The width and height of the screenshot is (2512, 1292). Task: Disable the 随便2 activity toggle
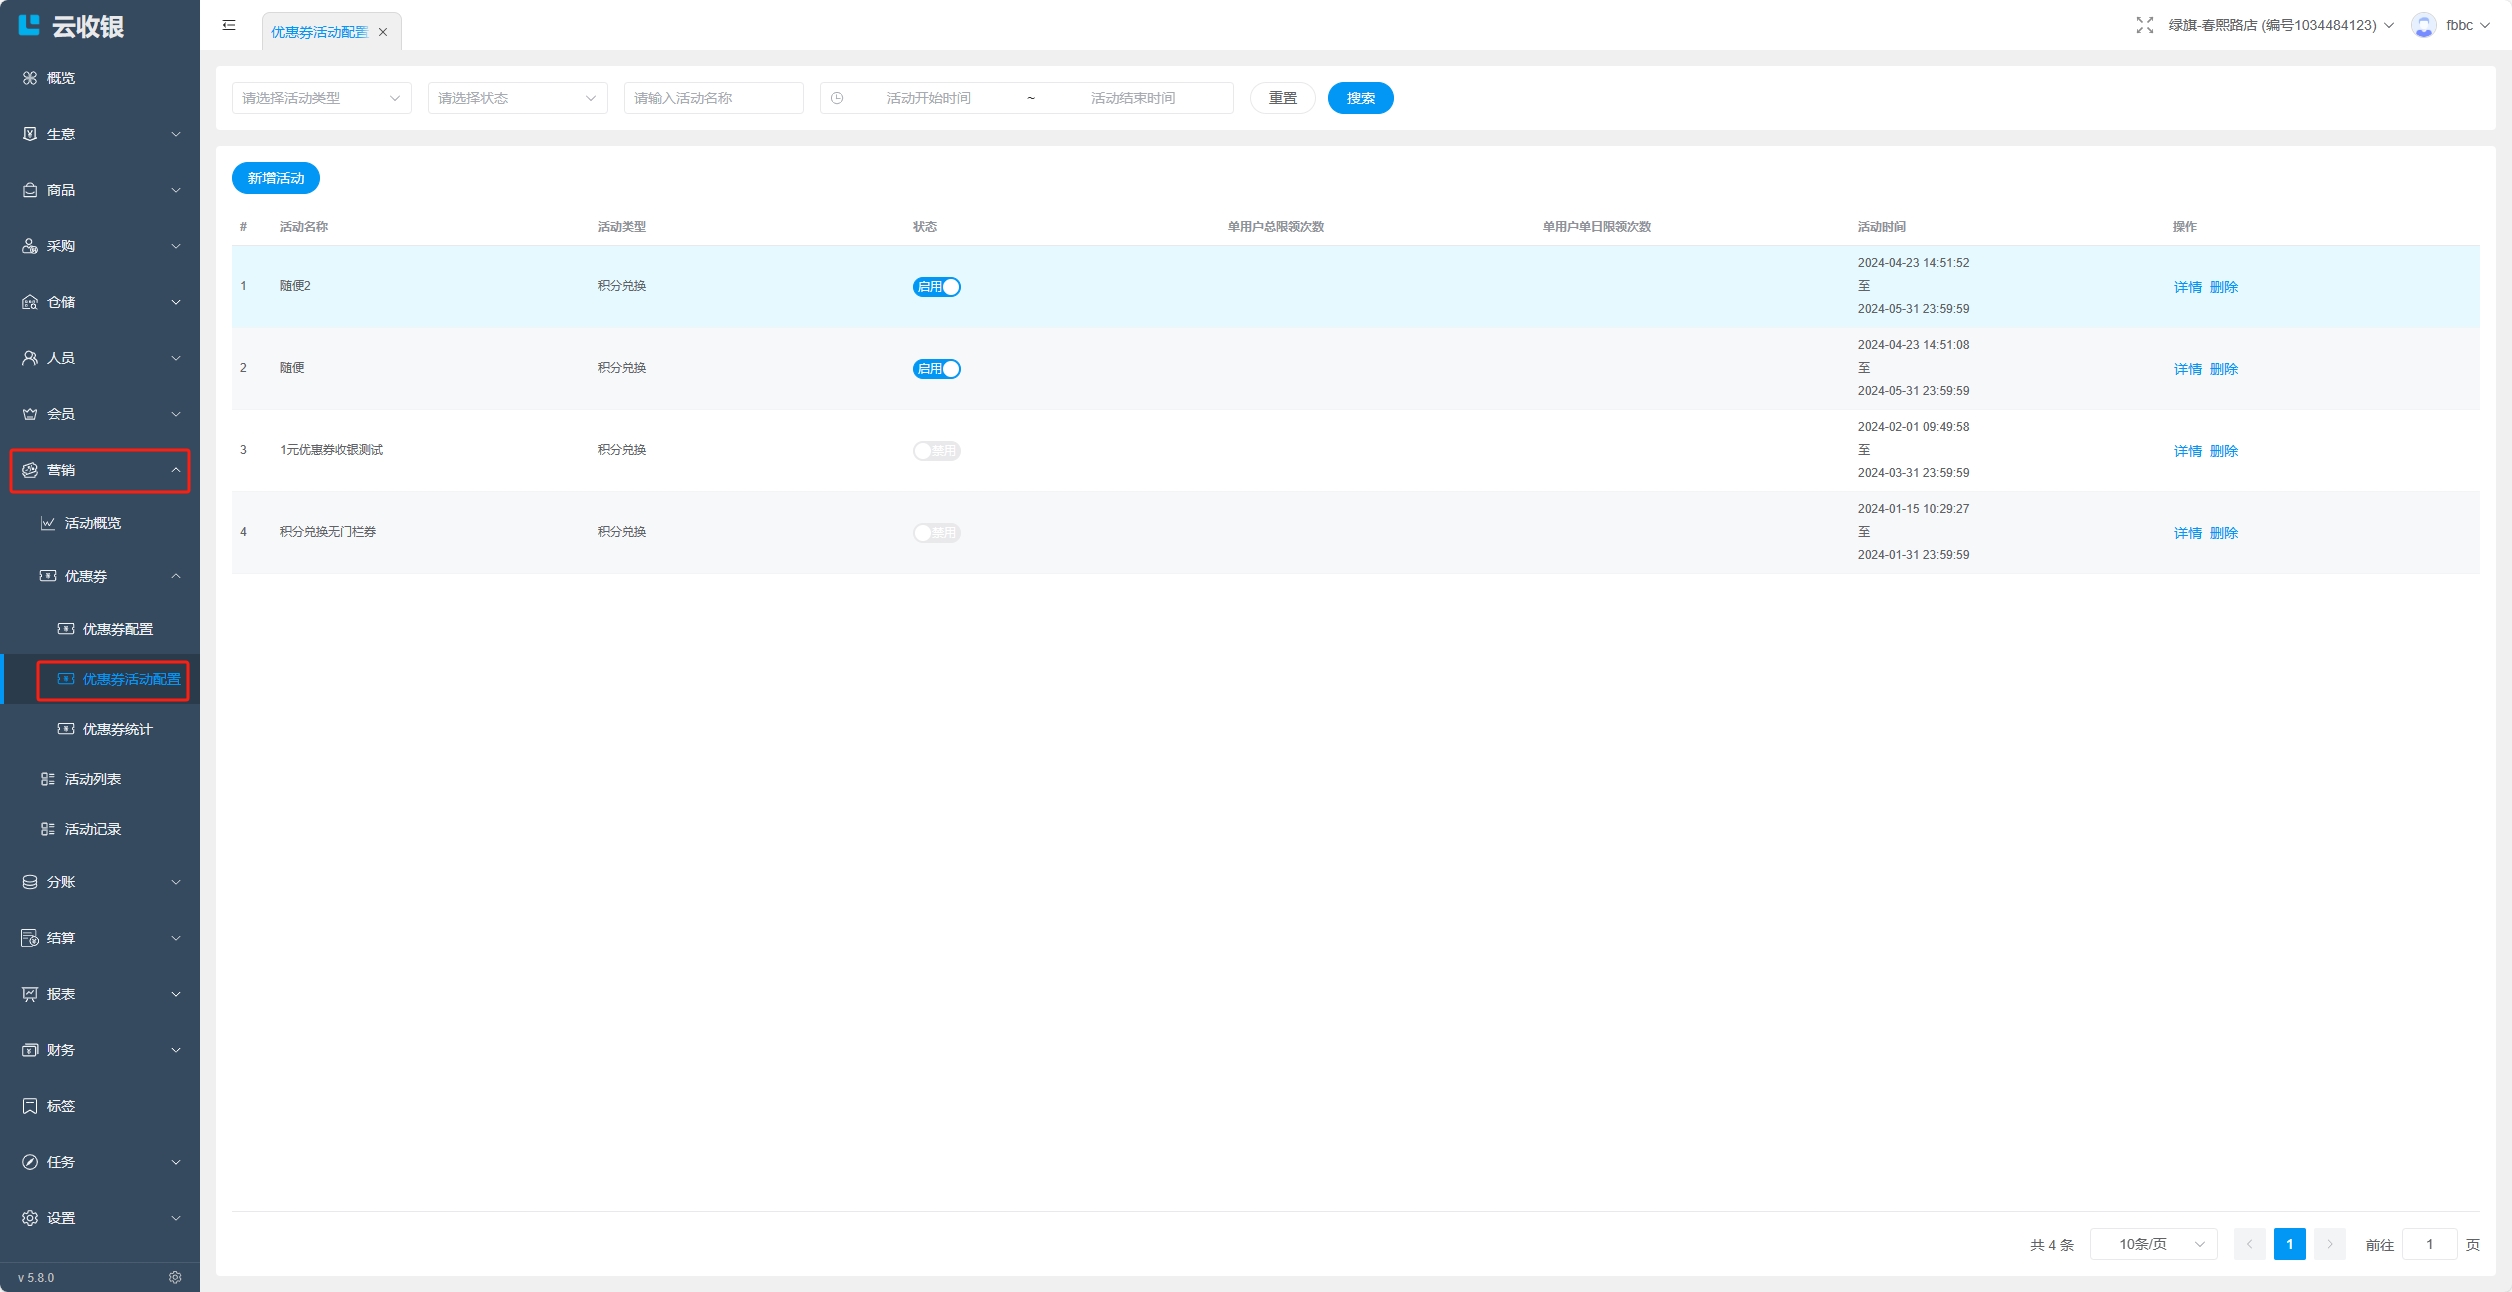pyautogui.click(x=936, y=287)
